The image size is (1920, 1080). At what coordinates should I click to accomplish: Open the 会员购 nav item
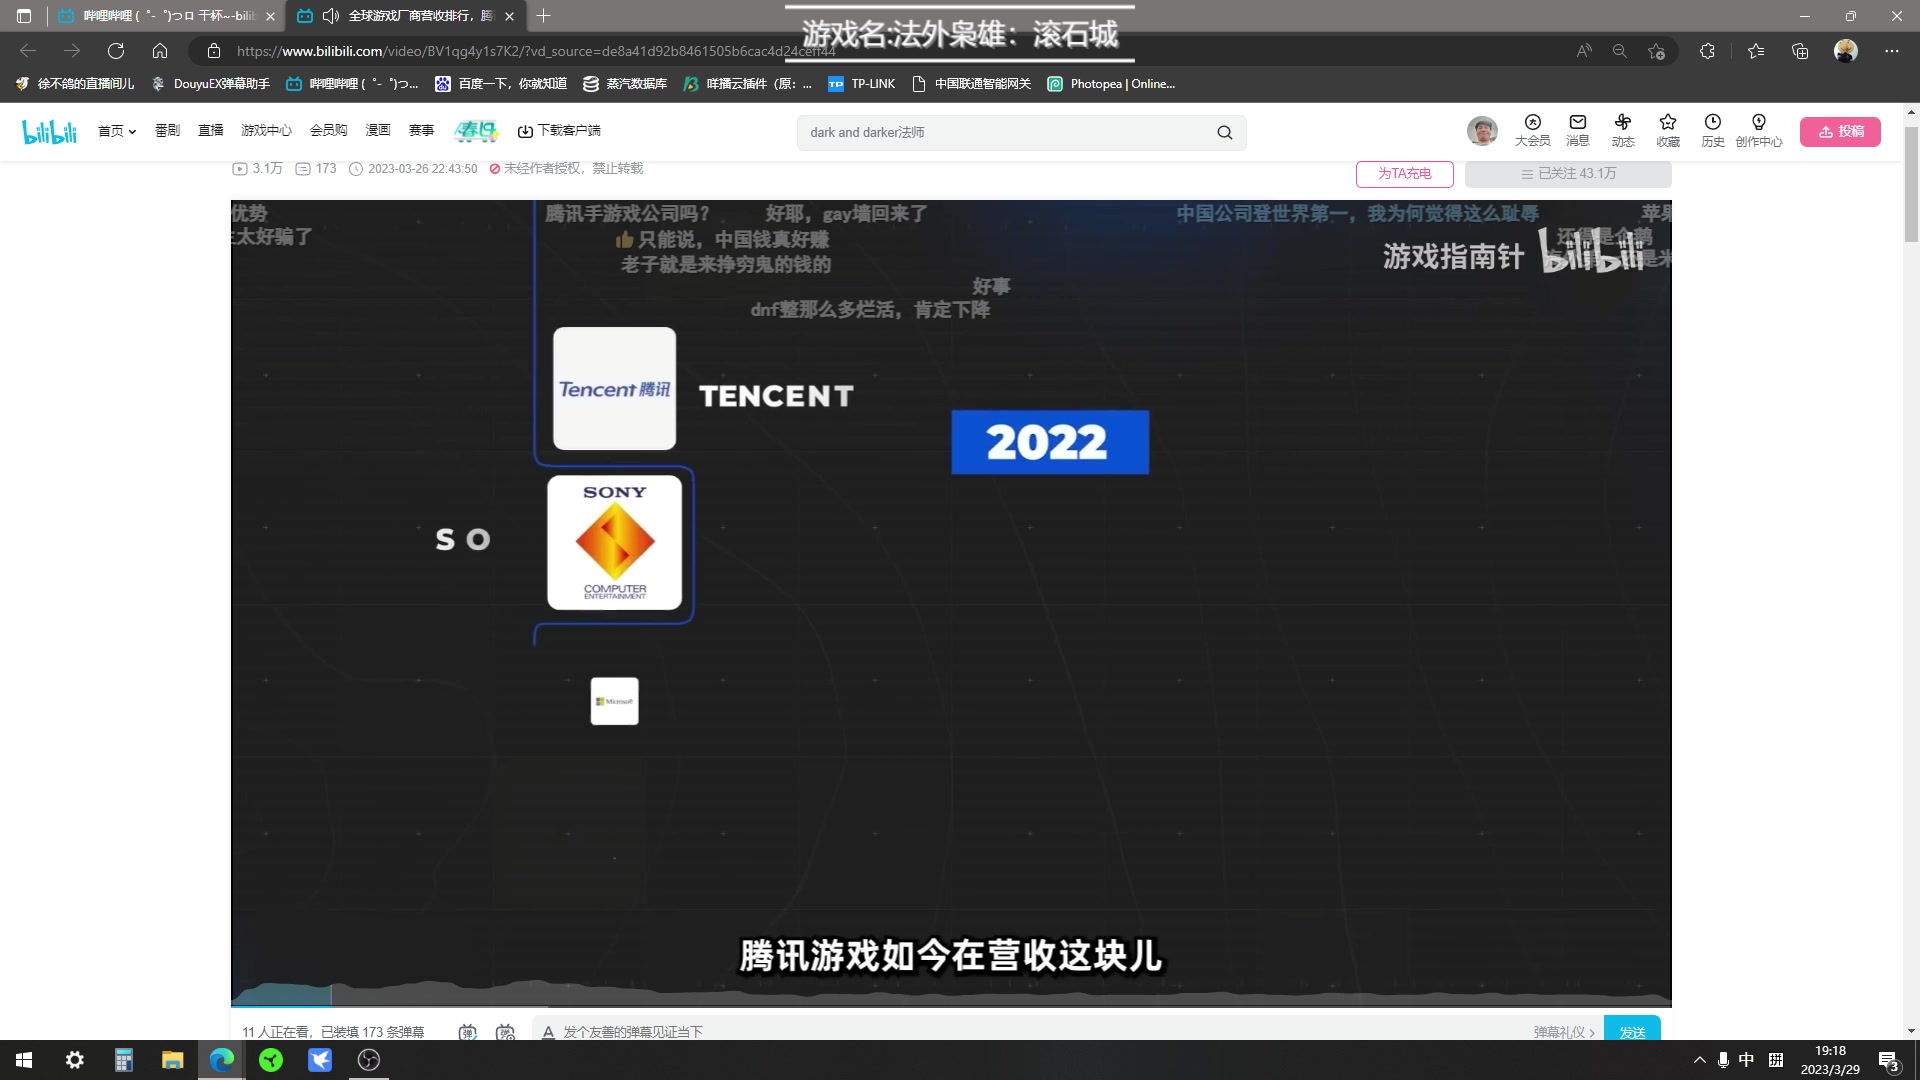328,131
